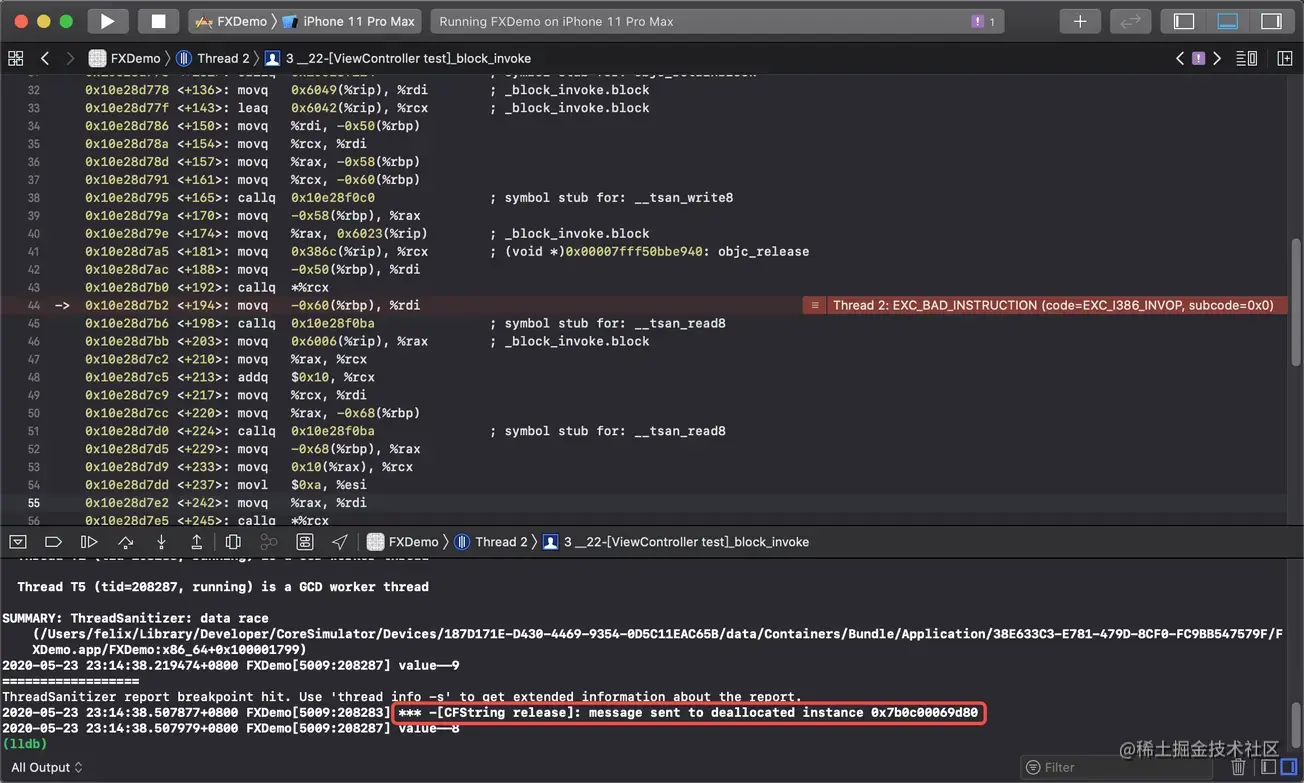Open stack frame 3 menu in debug bar

point(676,542)
